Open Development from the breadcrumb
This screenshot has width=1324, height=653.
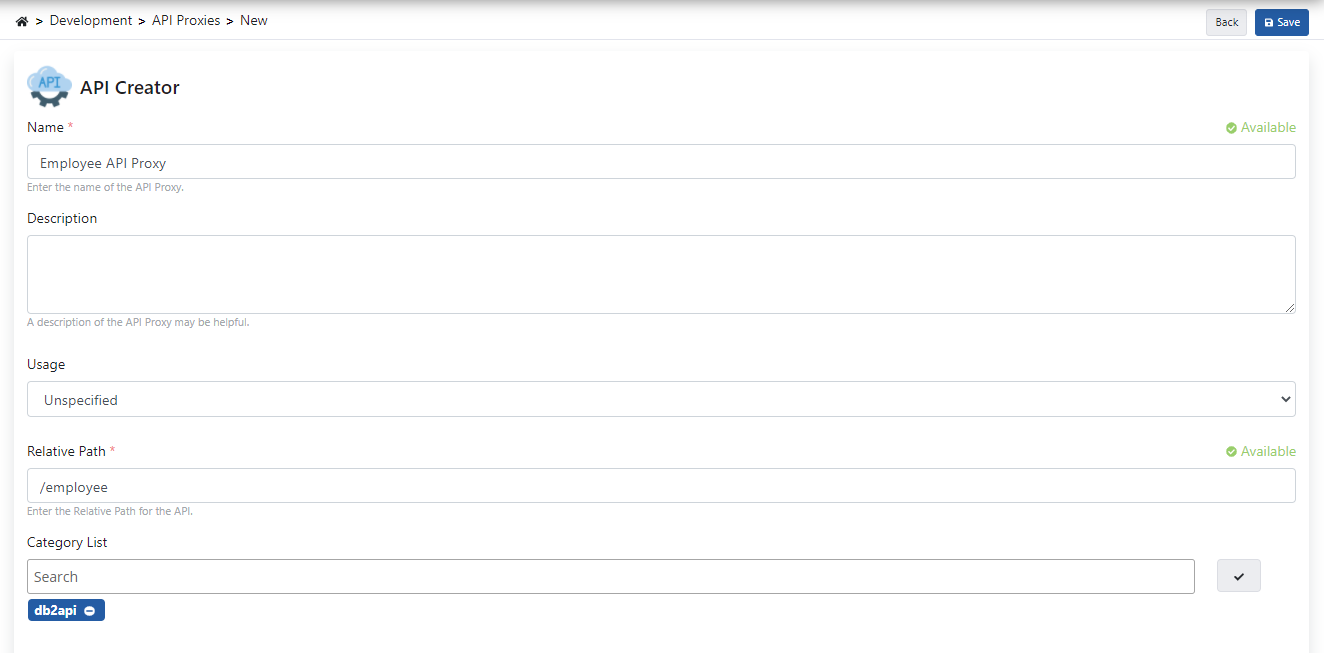pos(91,19)
